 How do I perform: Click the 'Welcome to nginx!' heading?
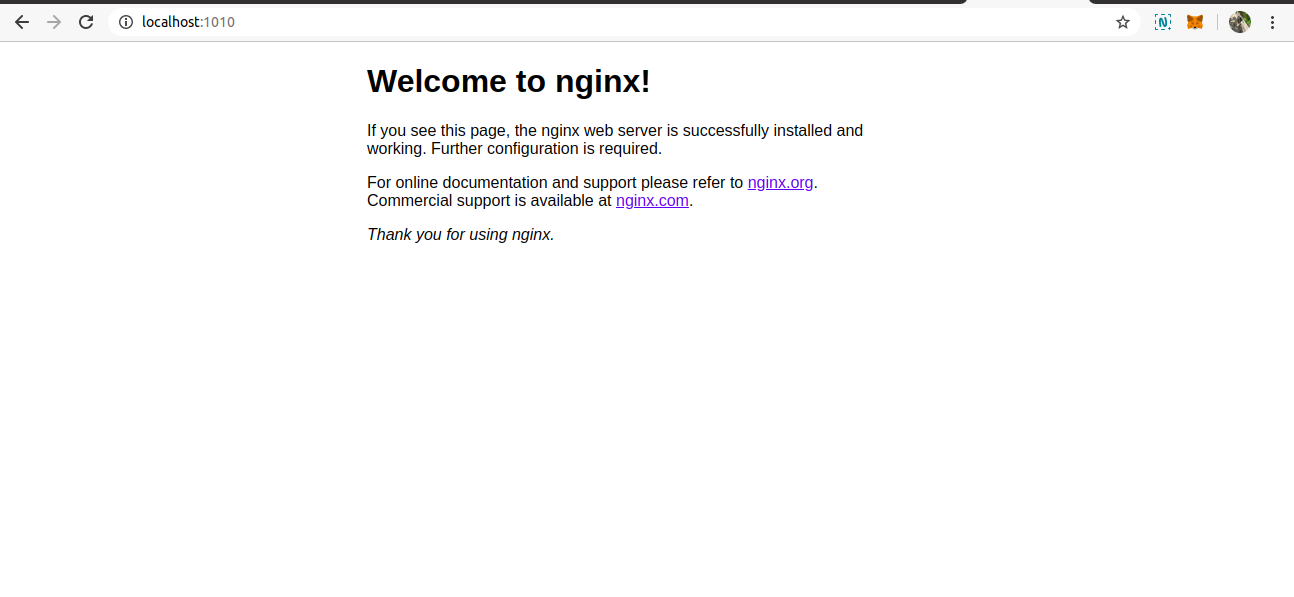(509, 81)
